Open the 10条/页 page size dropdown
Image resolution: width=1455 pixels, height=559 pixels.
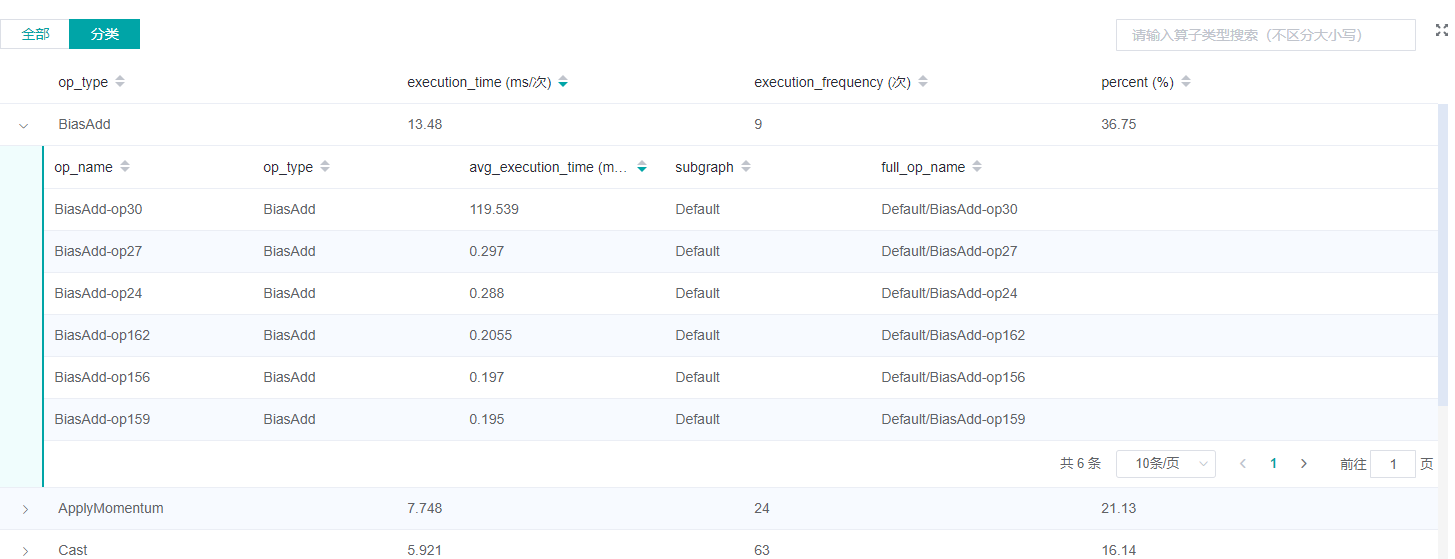coord(1165,464)
